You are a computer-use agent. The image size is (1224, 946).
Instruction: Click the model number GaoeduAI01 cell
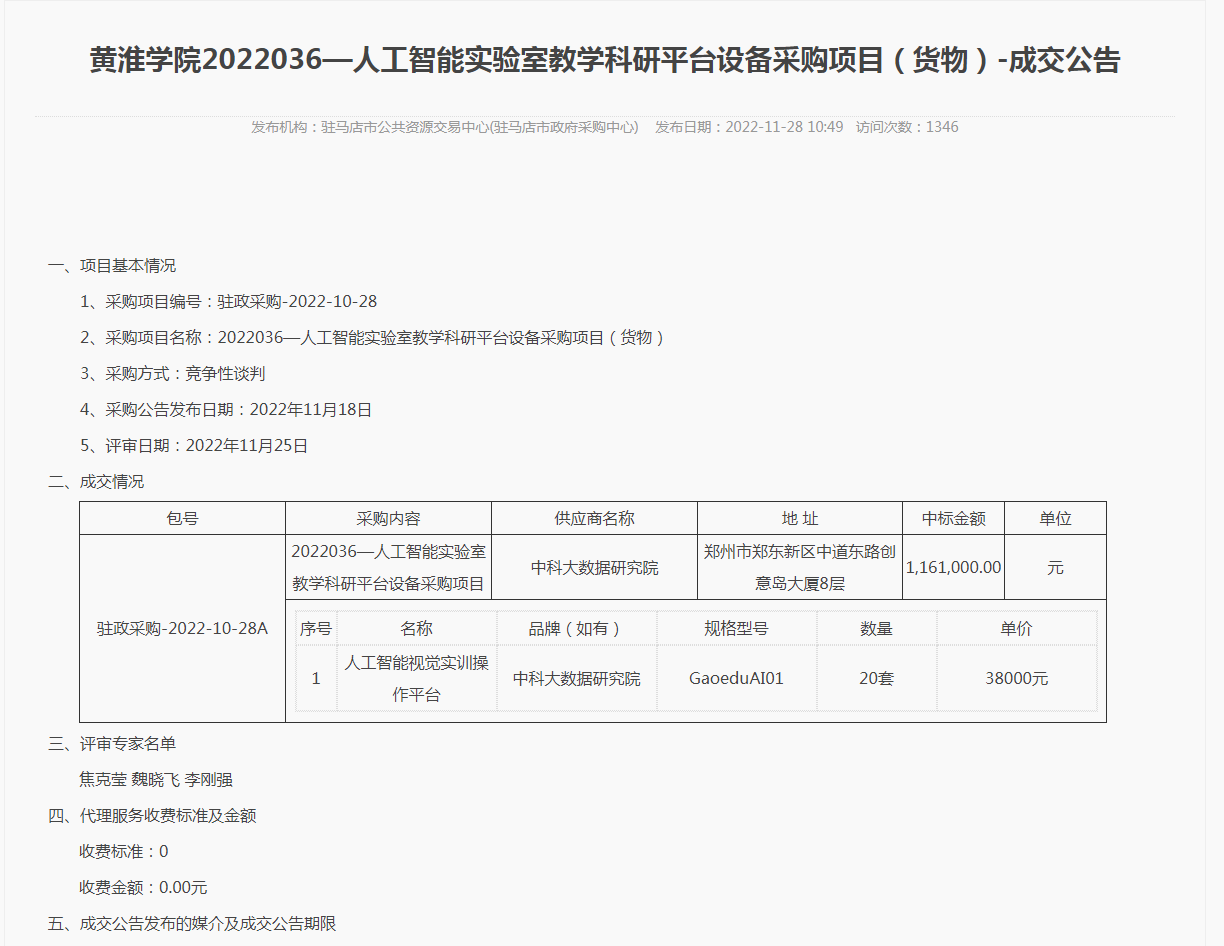click(x=736, y=678)
